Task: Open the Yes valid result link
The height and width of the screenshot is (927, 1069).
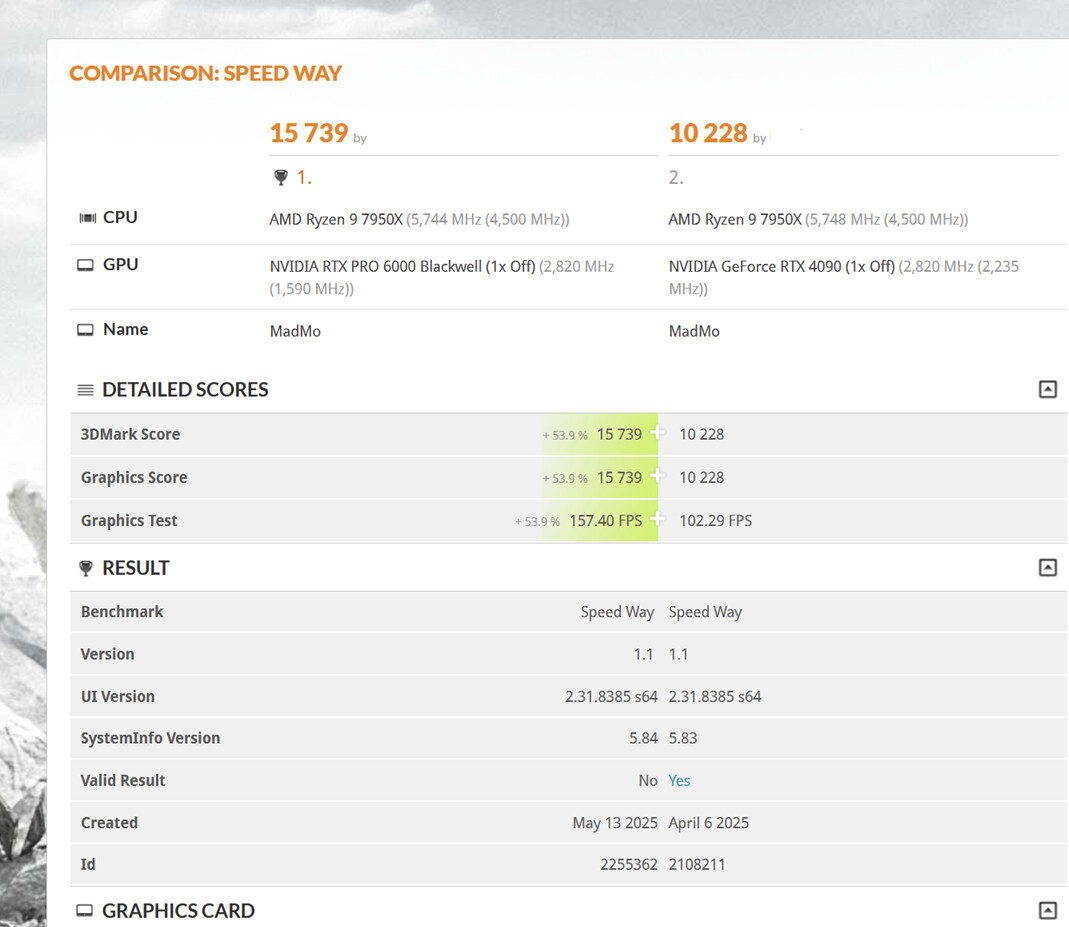Action: point(679,780)
